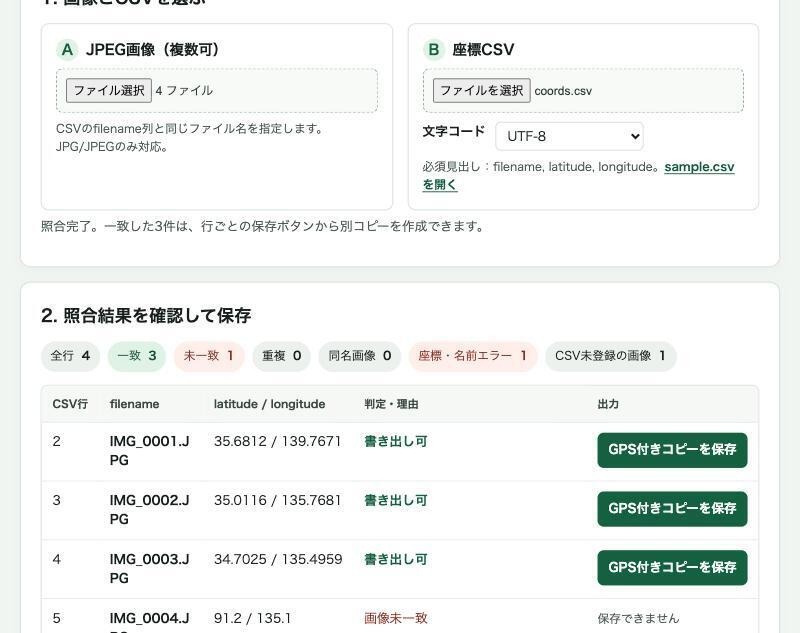This screenshot has height=633, width=800.
Task: Click 書き出し可 status in IMG_0001 row
Action: click(x=396, y=441)
